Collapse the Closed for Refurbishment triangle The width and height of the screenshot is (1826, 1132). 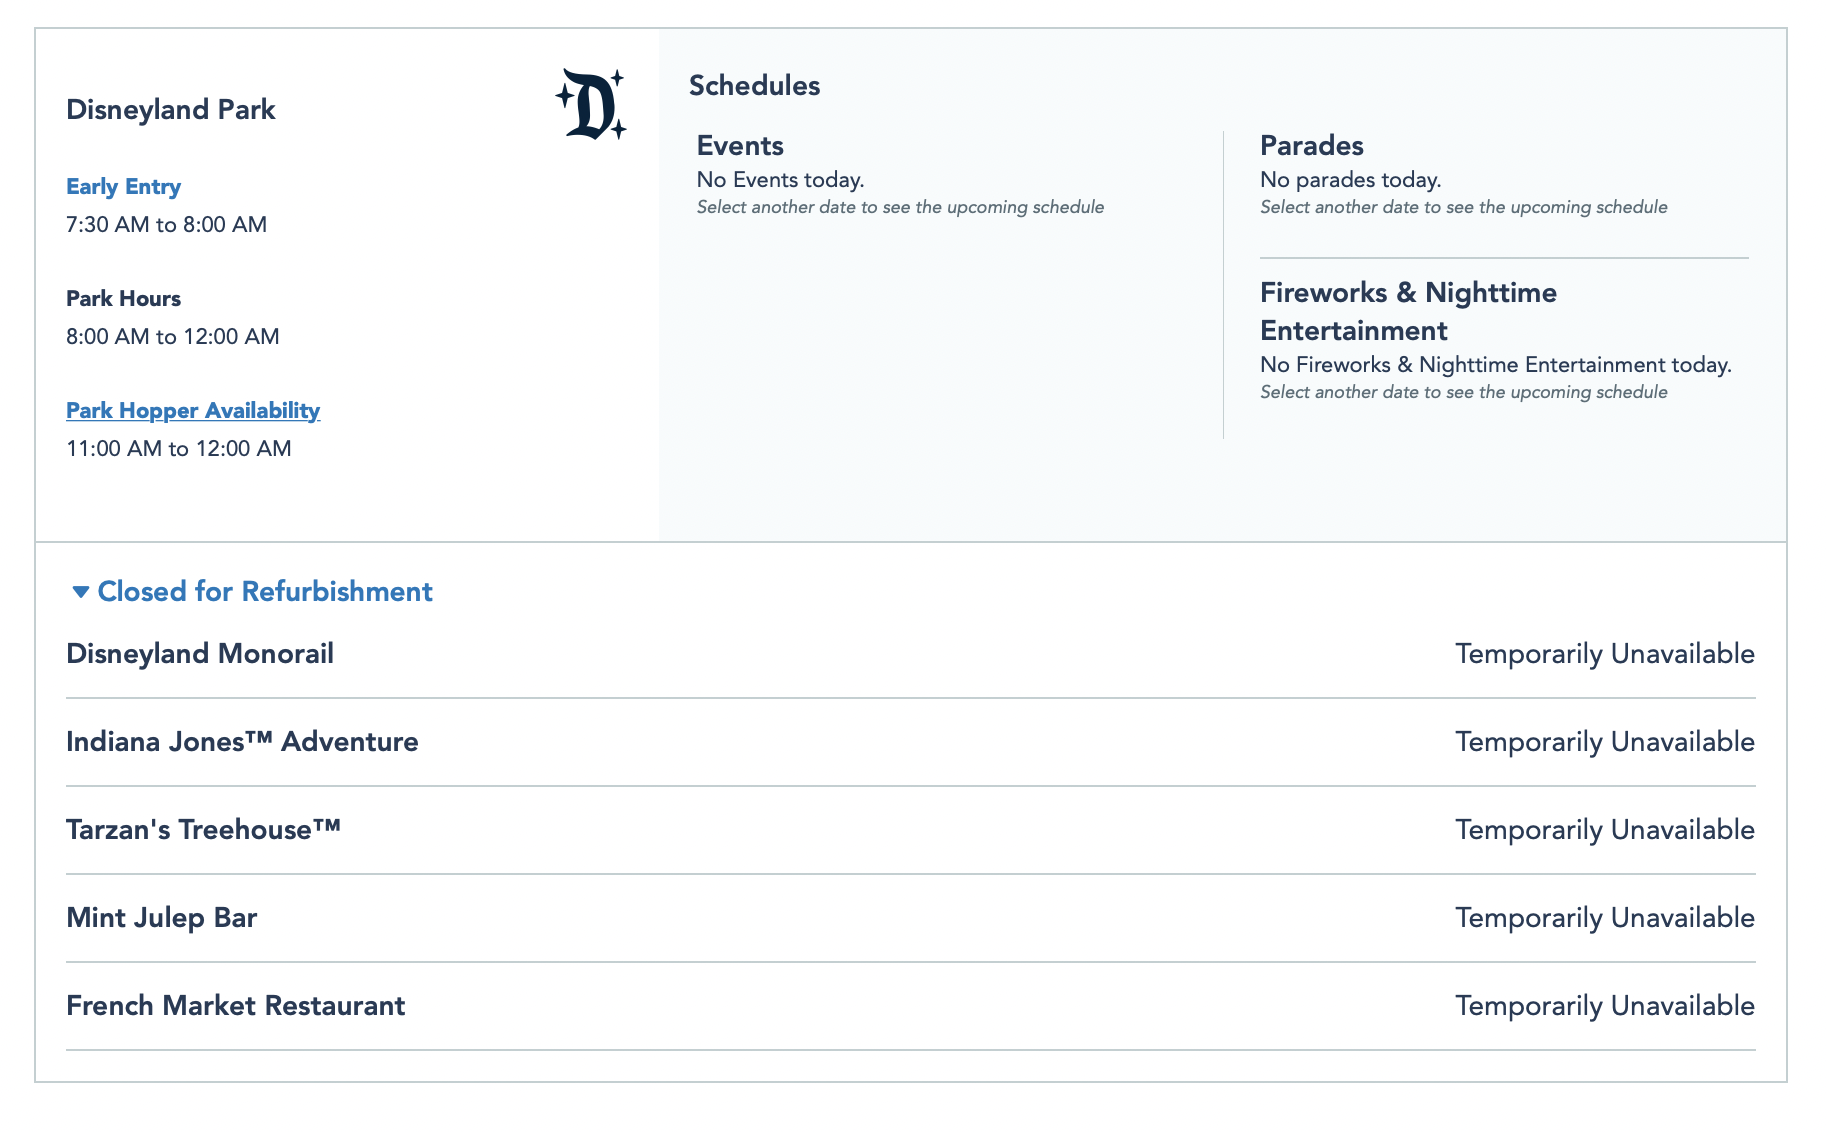81,592
